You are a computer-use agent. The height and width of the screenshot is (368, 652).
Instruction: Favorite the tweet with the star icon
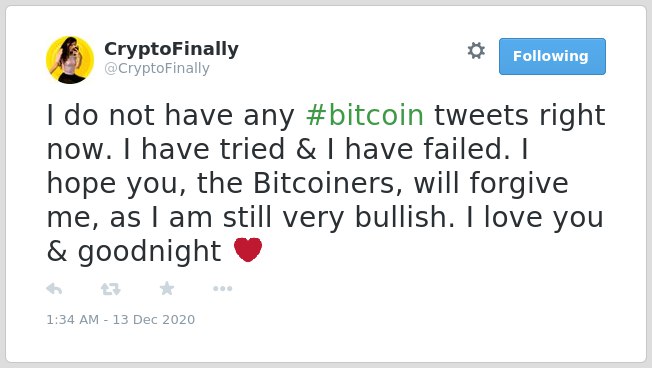click(x=167, y=288)
